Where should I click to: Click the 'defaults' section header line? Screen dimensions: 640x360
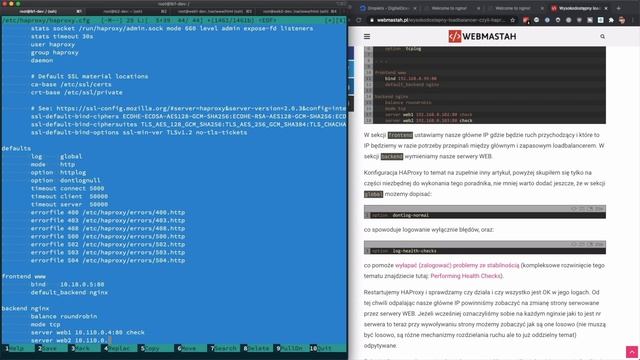click(x=16, y=148)
